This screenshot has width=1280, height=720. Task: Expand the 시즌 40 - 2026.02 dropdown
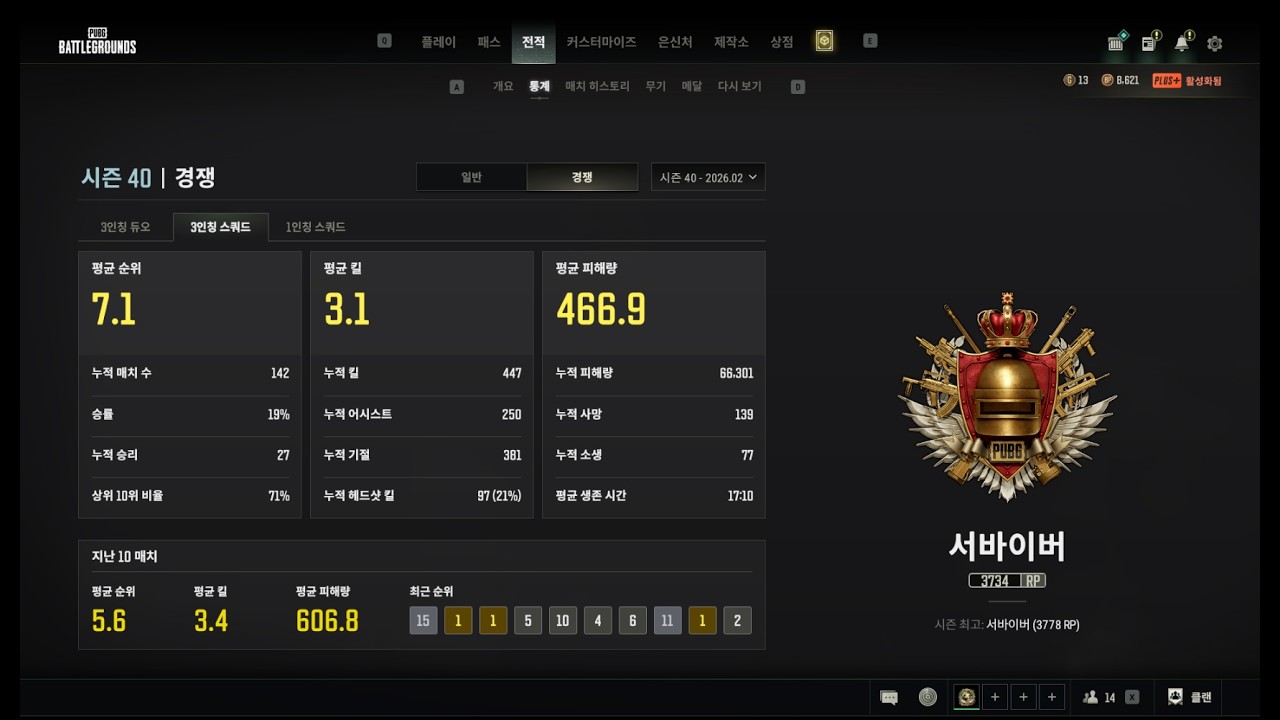click(x=708, y=177)
